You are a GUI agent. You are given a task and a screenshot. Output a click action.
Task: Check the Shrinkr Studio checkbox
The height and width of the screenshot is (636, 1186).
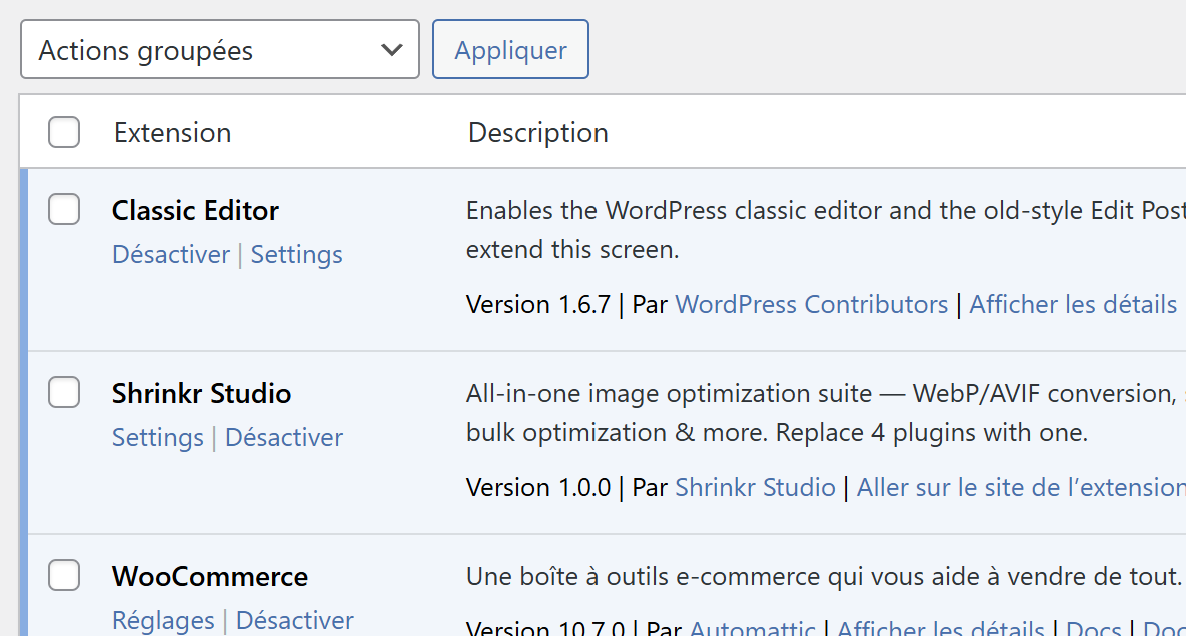[x=64, y=392]
